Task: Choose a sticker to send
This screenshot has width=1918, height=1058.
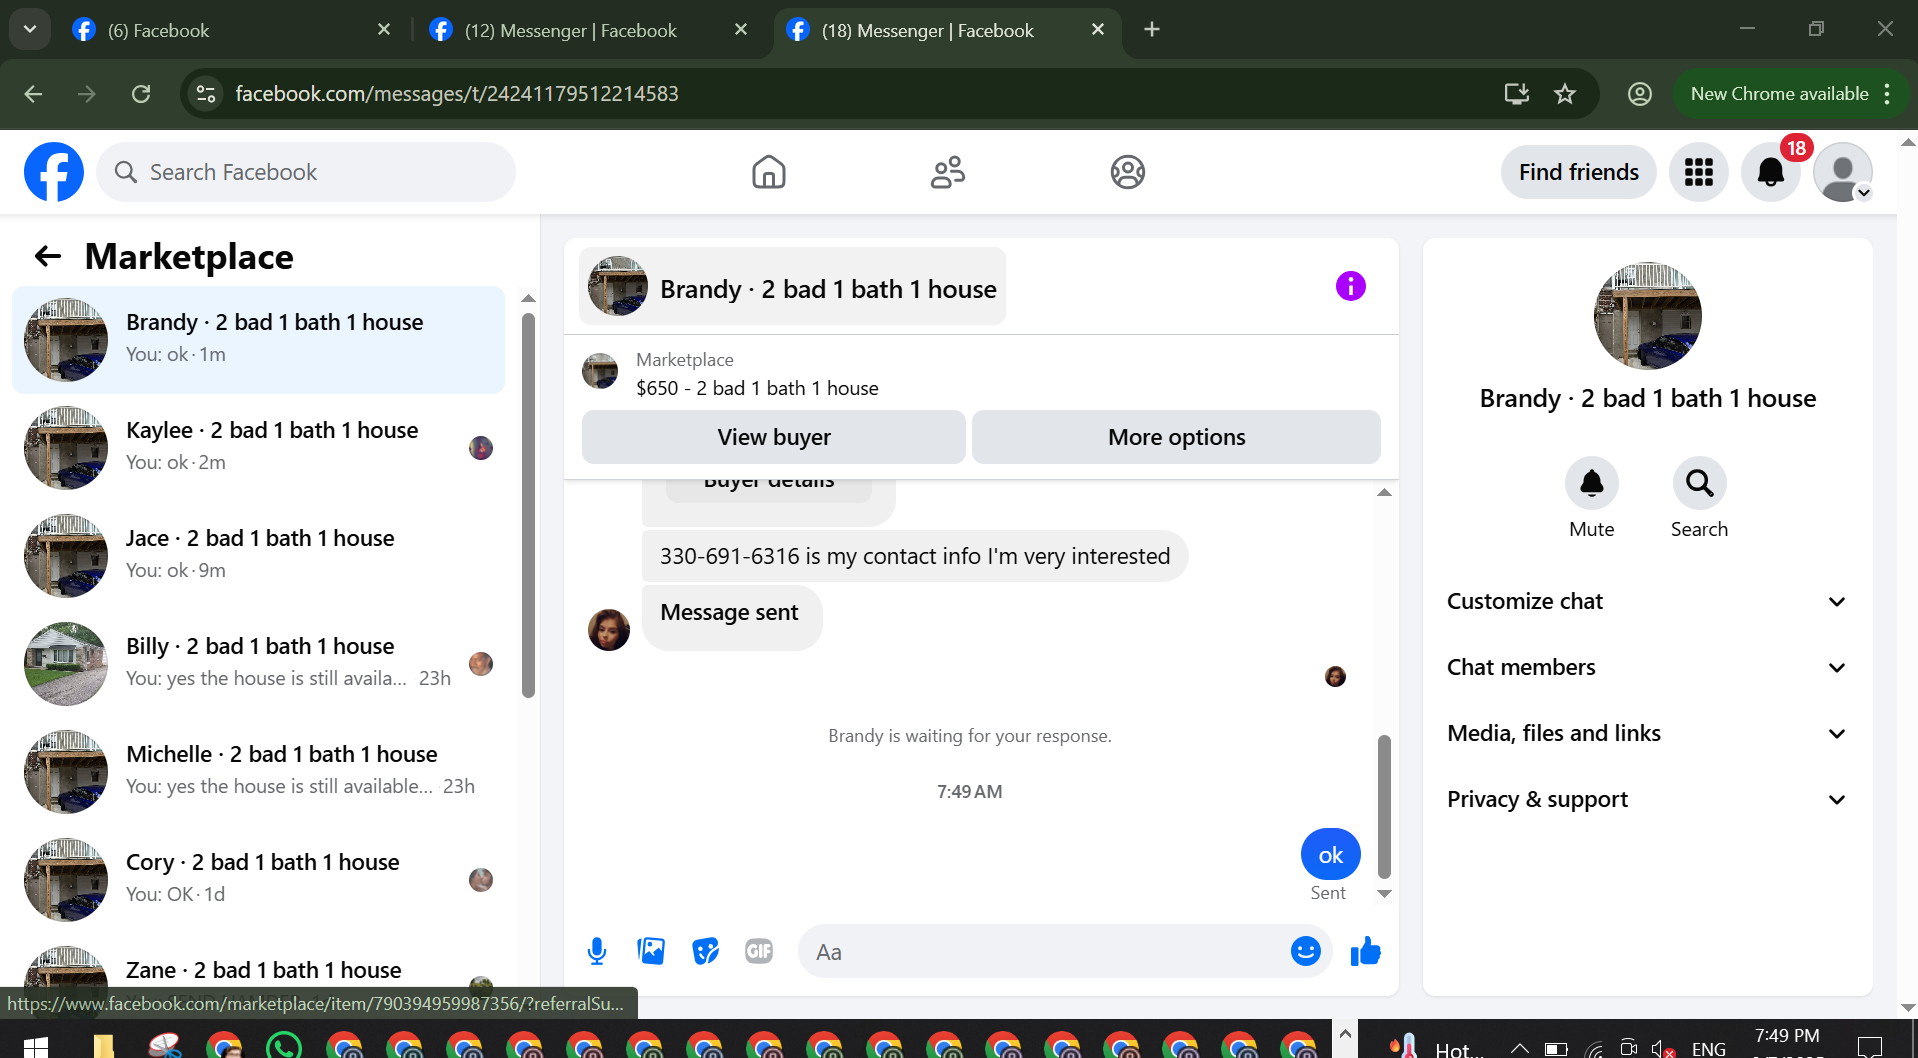Action: coord(705,951)
